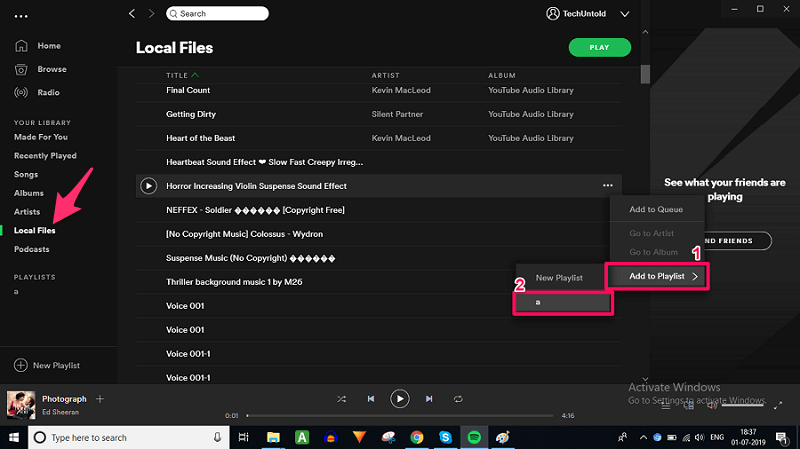The height and width of the screenshot is (449, 800).
Task: Save Photograph with the plus icon
Action: pos(100,399)
